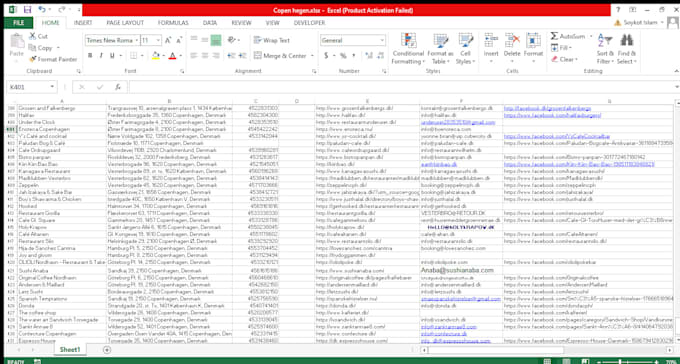
Task: Click the insert function fx icon
Action: 118,87
